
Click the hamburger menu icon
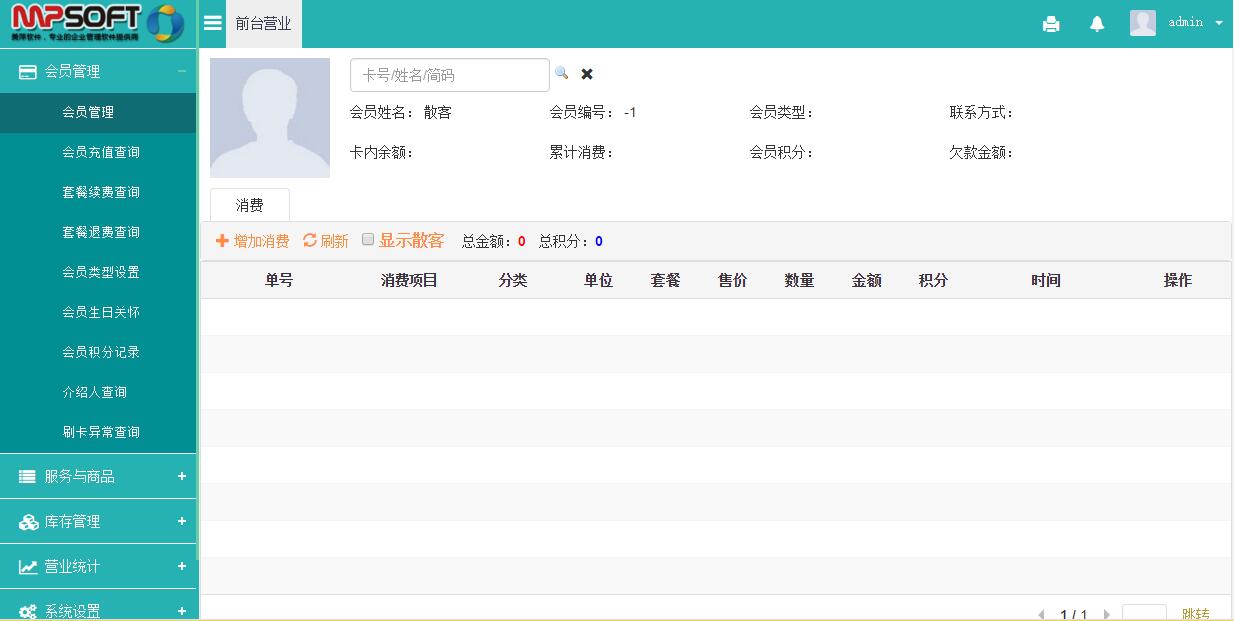coord(212,23)
